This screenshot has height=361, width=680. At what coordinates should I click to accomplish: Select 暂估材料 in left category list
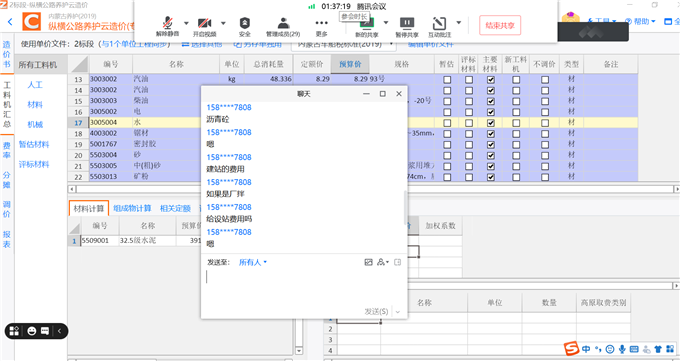coord(34,144)
